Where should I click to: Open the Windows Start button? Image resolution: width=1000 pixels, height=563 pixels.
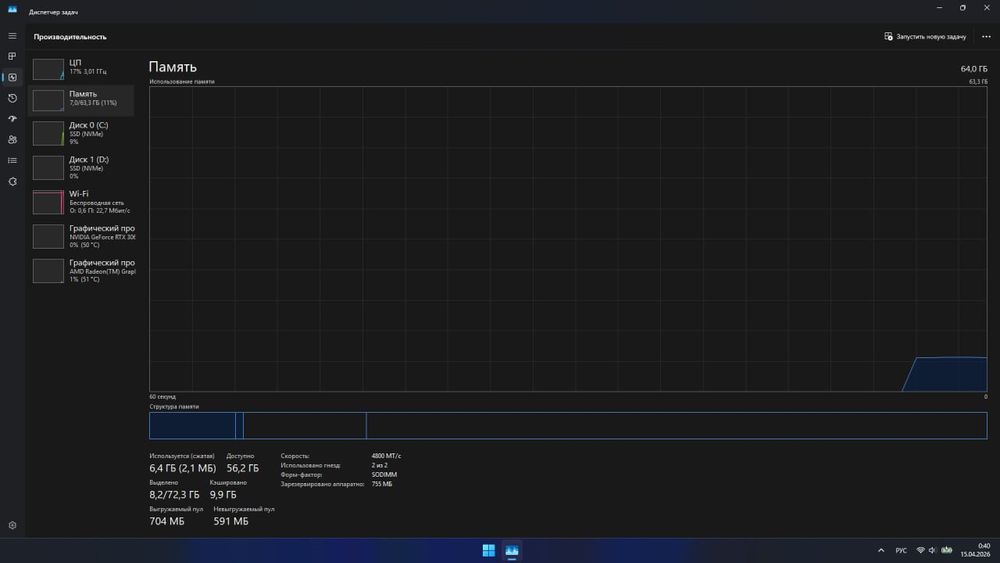point(489,550)
